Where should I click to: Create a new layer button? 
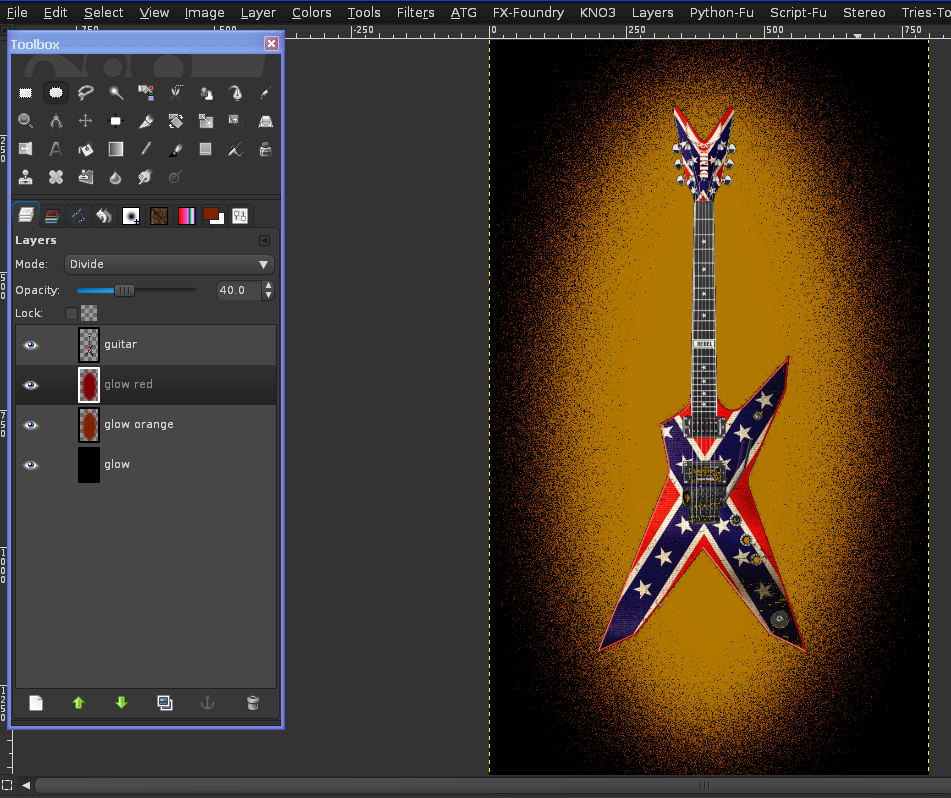coord(36,703)
